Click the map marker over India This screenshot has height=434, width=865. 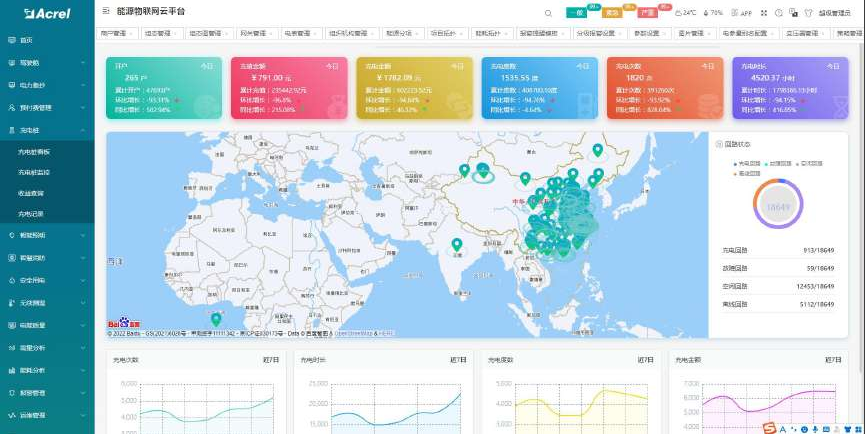pyautogui.click(x=456, y=244)
